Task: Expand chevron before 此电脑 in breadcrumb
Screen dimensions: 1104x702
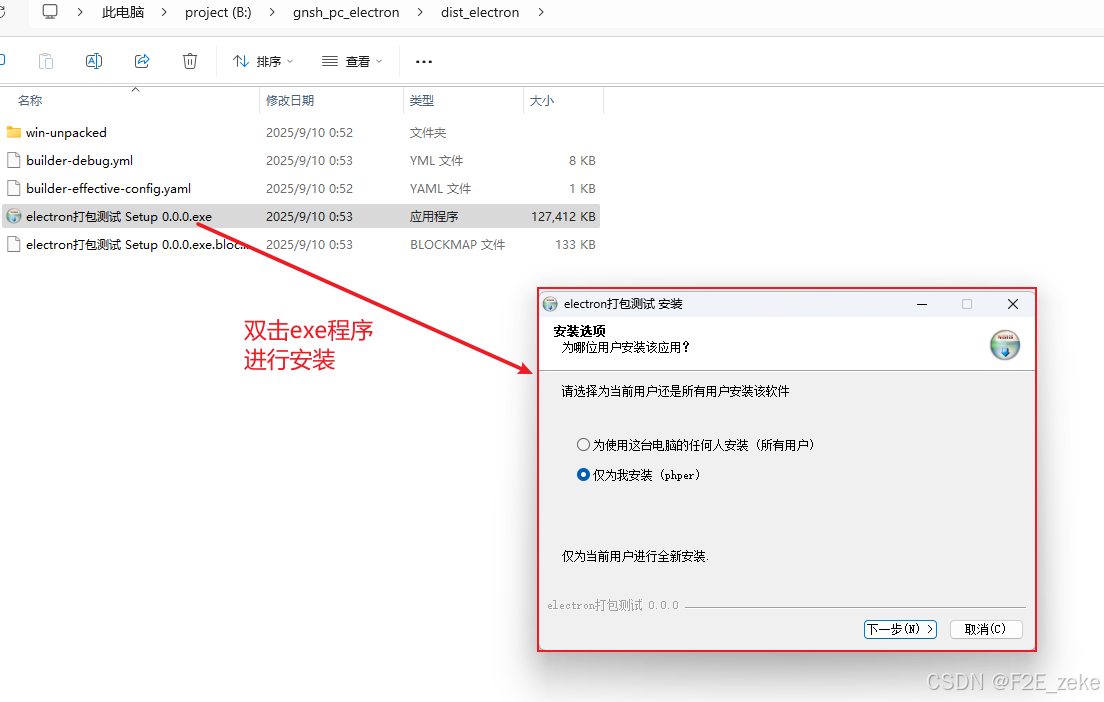Action: (80, 12)
